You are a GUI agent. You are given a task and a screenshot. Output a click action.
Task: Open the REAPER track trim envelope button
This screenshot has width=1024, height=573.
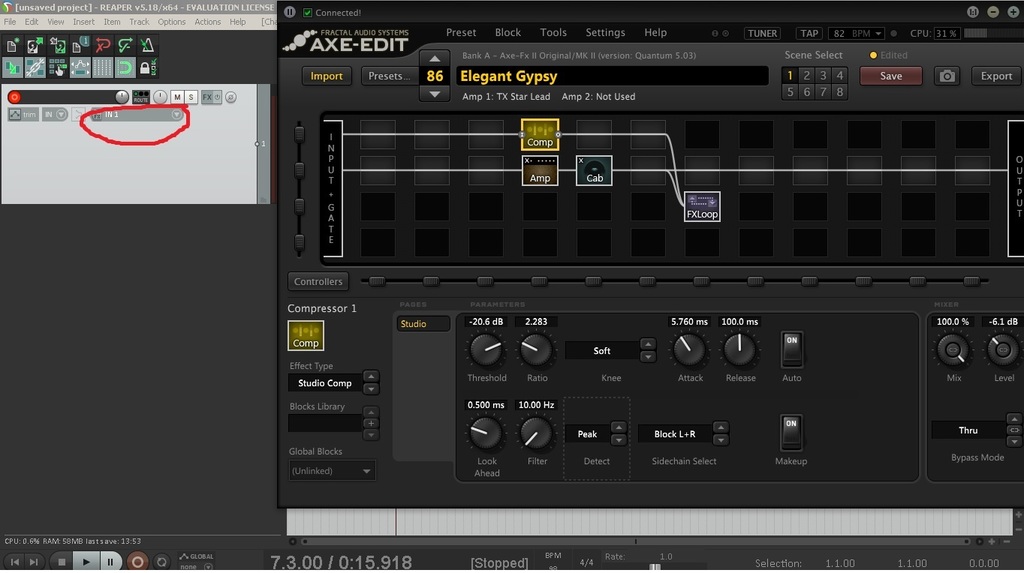(x=23, y=114)
